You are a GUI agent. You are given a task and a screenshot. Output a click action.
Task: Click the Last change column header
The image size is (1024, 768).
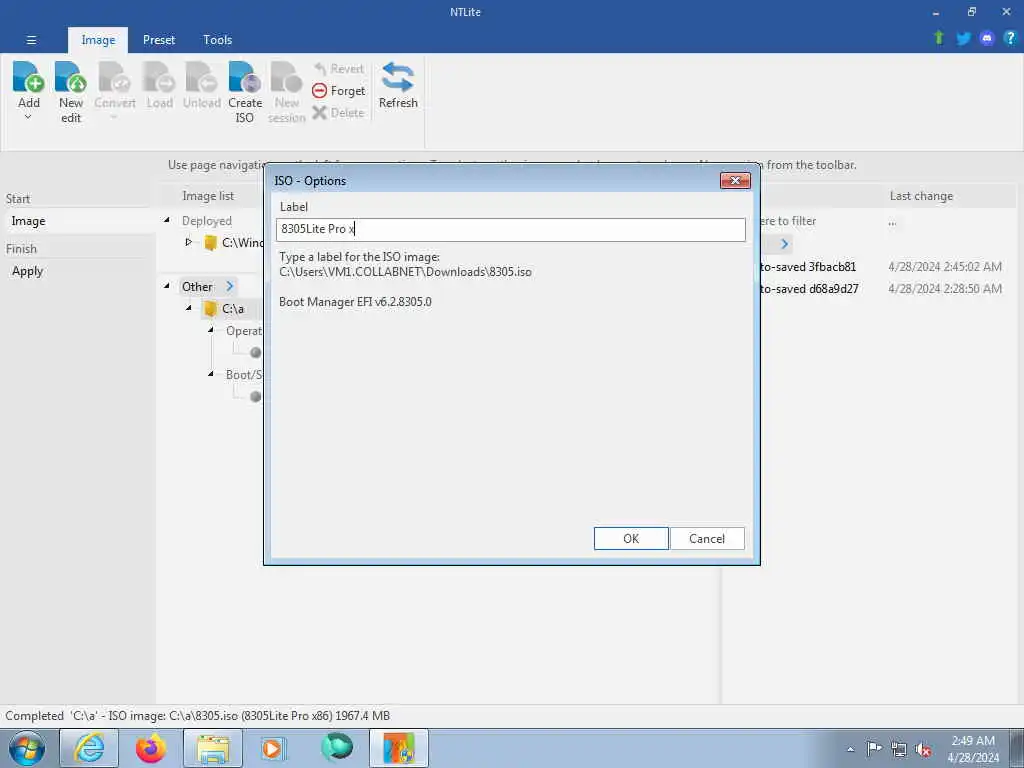click(921, 196)
